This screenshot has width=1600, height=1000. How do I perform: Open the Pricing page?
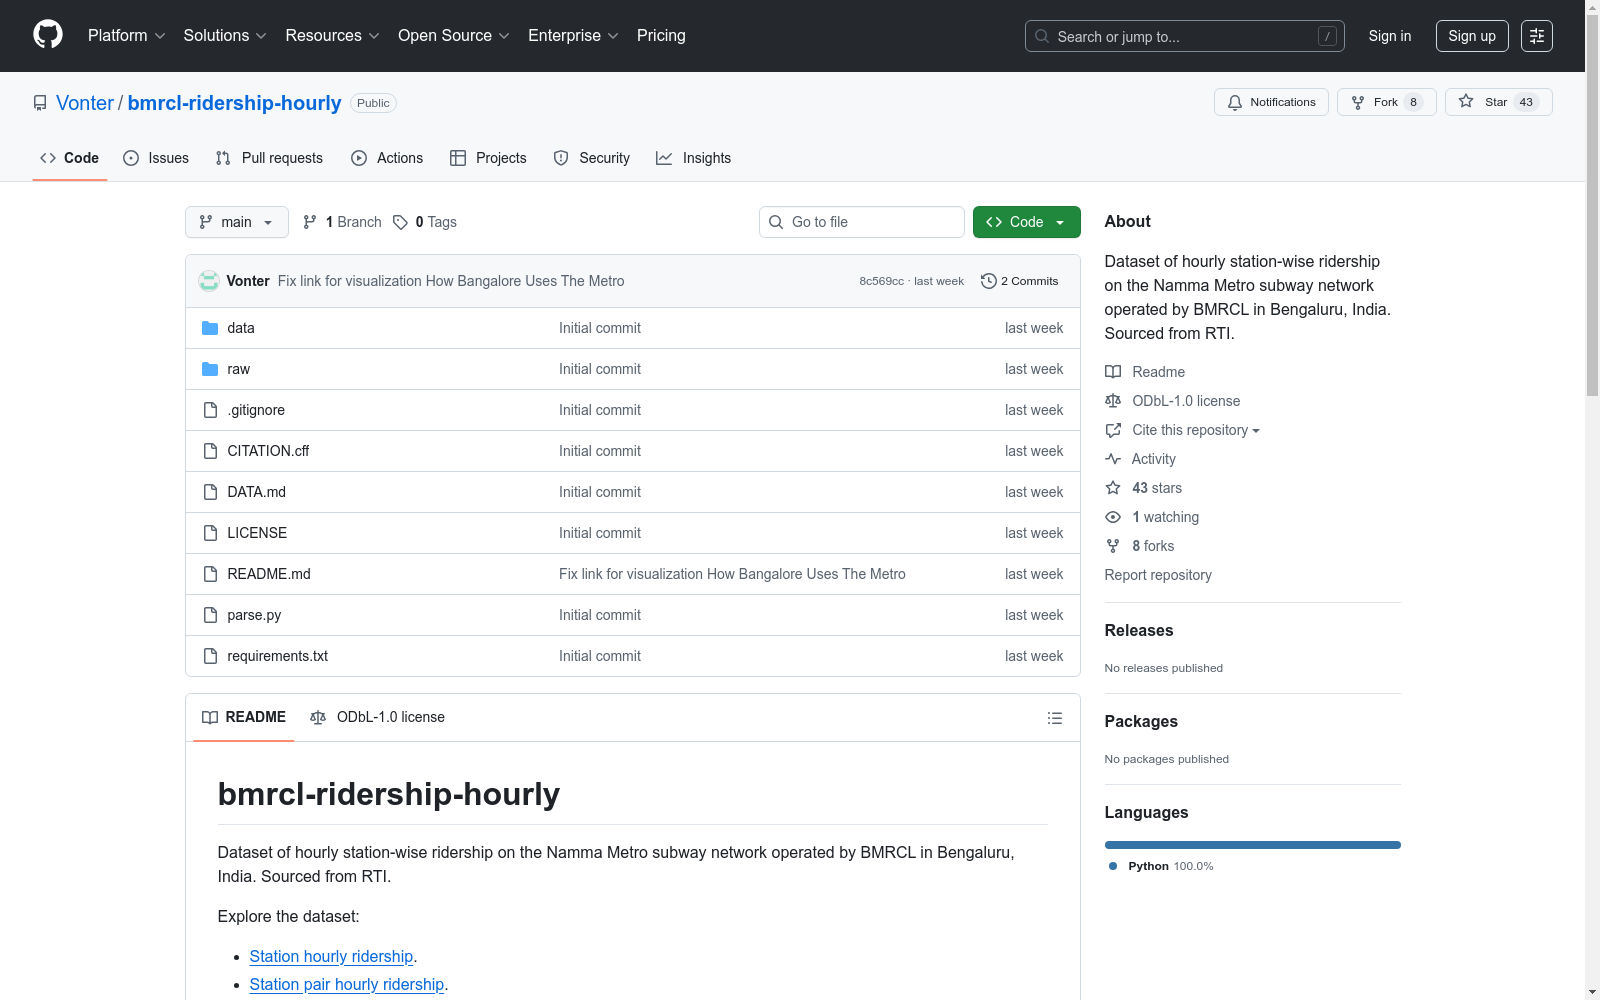661,36
